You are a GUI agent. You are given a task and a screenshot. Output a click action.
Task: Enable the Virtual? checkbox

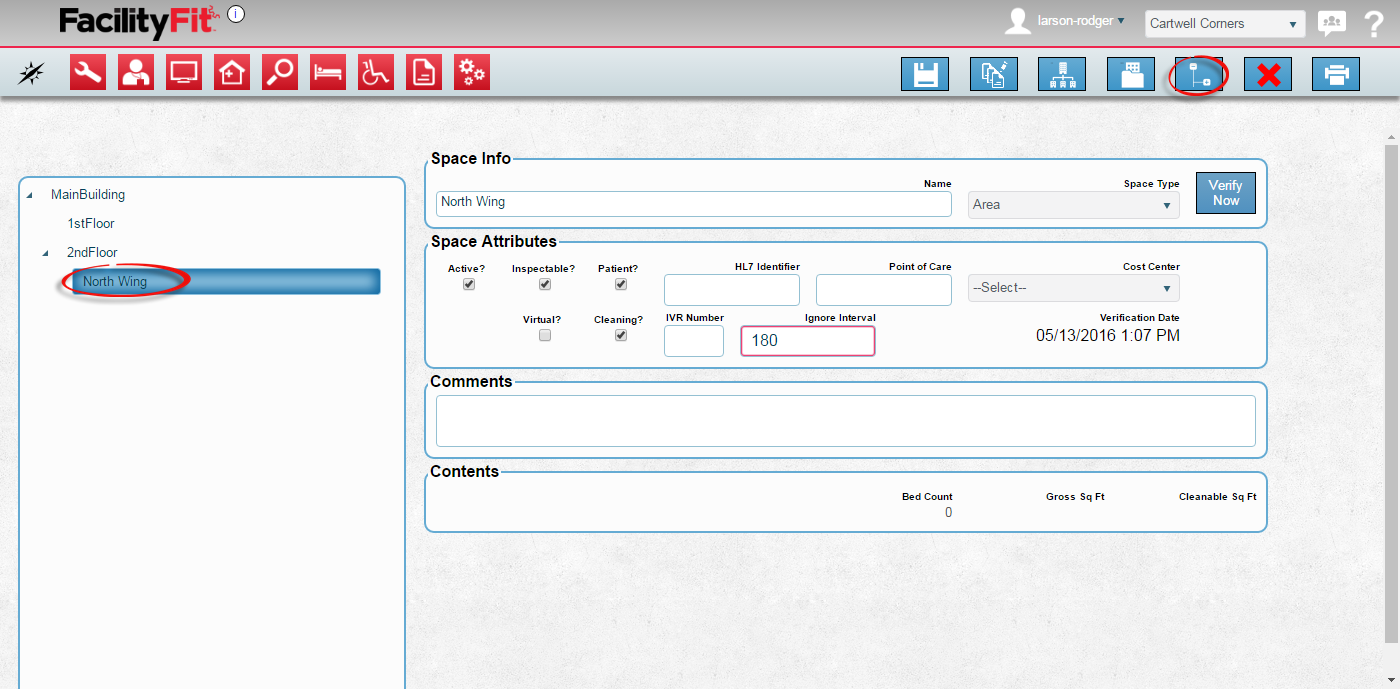click(545, 336)
